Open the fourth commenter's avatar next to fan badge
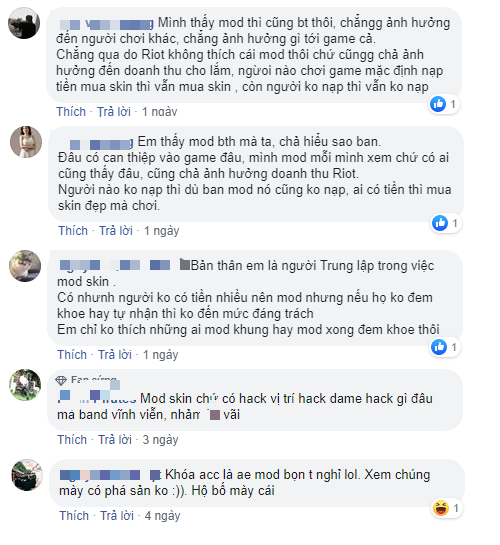This screenshot has height=545, width=500. coord(25,385)
